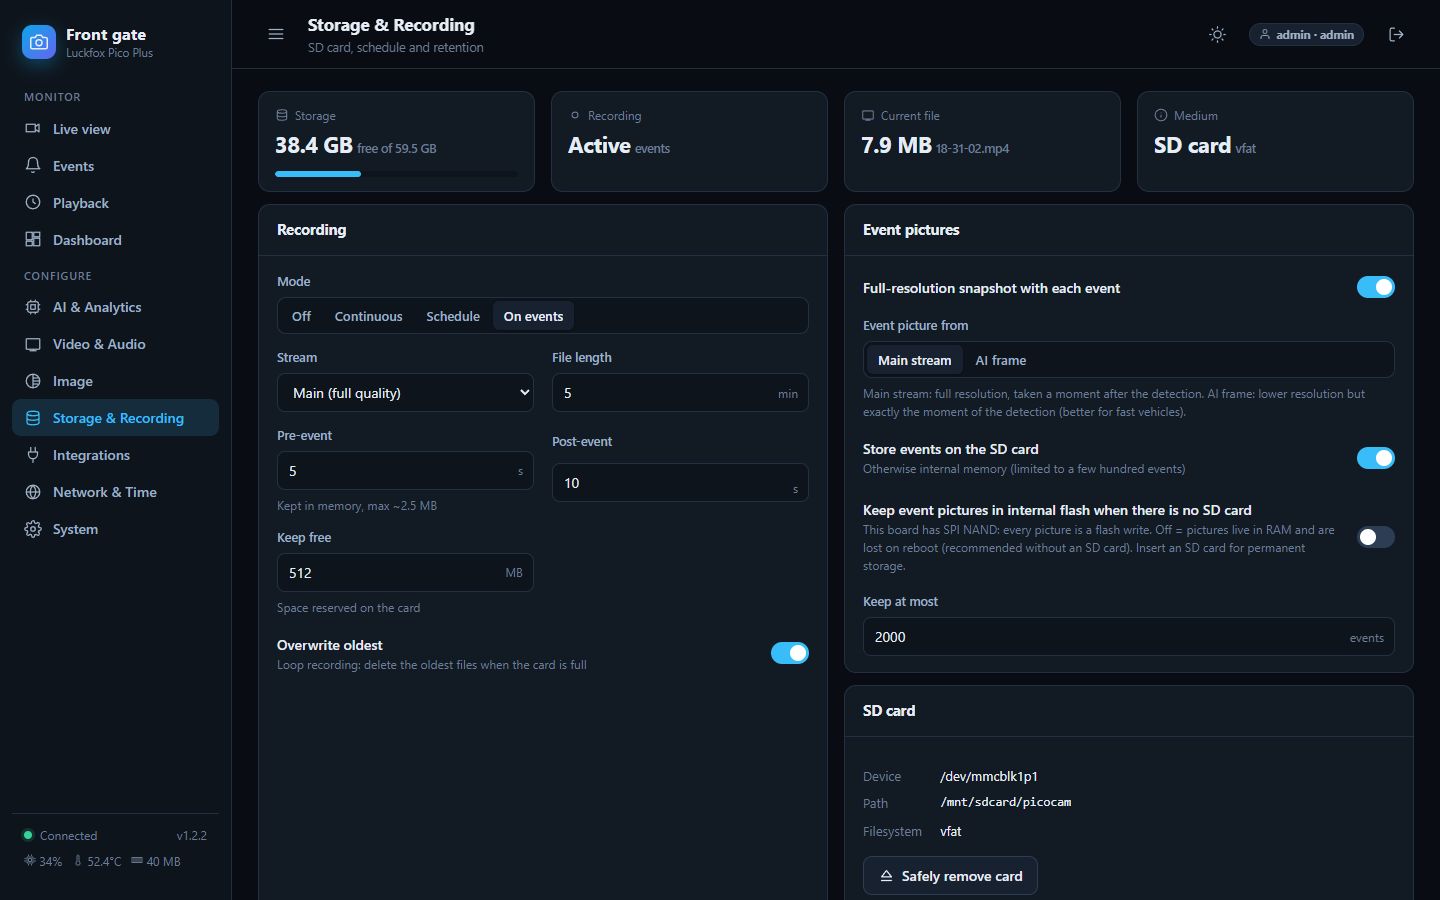Click the Image adjustment icon in sidebar
Viewport: 1440px width, 900px height.
(33, 381)
